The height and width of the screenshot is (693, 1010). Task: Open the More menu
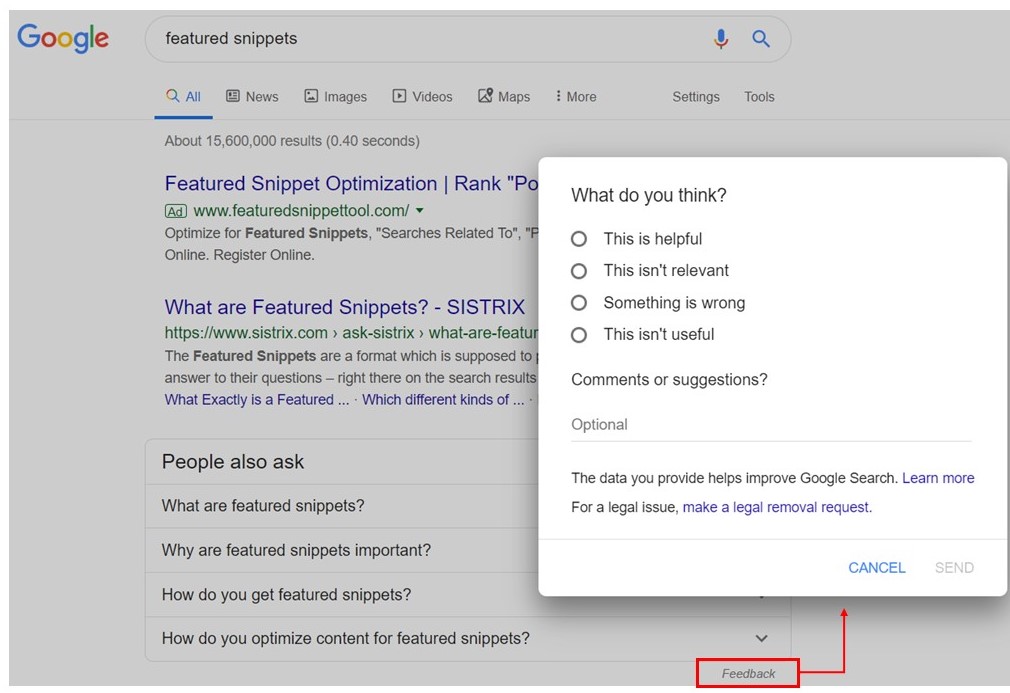pos(576,97)
